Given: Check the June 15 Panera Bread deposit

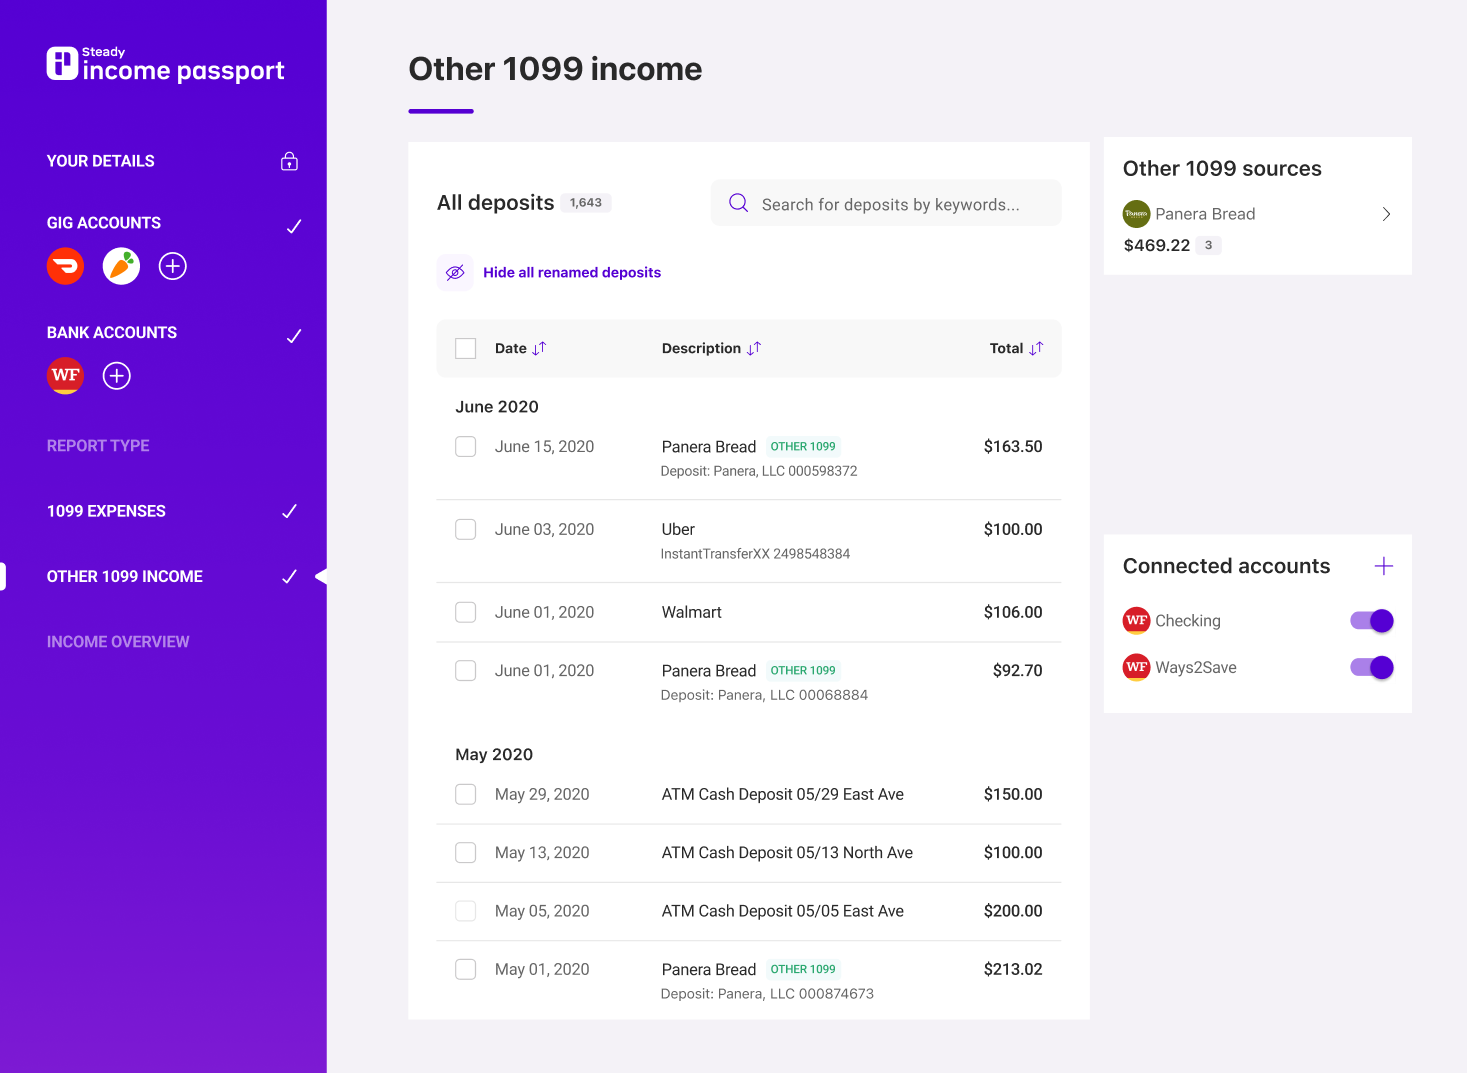Looking at the screenshot, I should point(466,447).
